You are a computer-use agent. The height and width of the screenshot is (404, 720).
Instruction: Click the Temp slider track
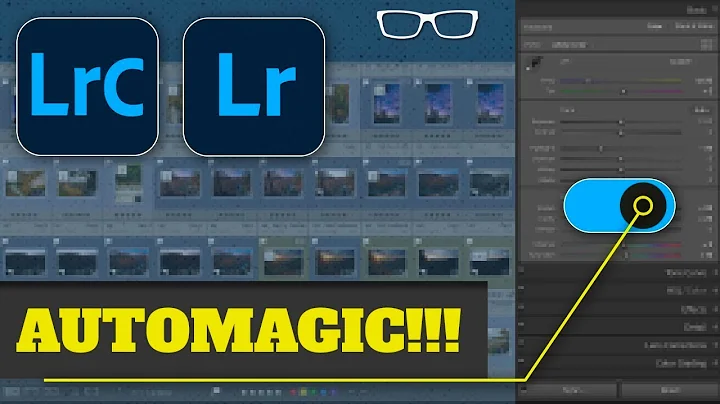(620, 81)
